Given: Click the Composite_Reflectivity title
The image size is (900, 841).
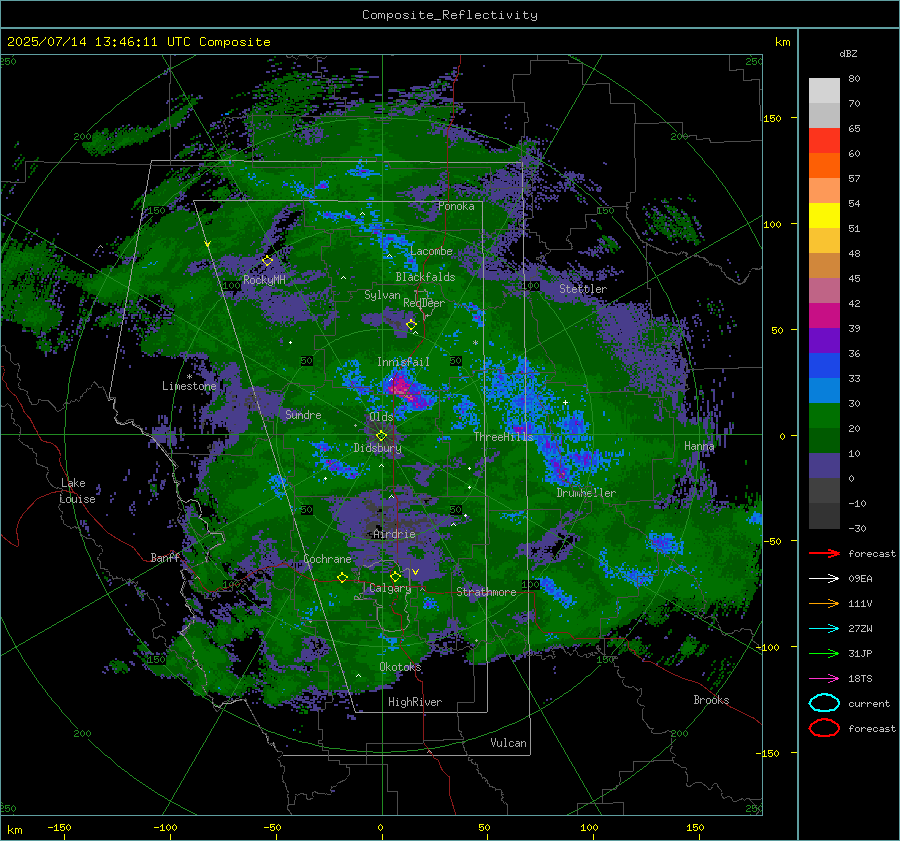Looking at the screenshot, I should (x=449, y=15).
